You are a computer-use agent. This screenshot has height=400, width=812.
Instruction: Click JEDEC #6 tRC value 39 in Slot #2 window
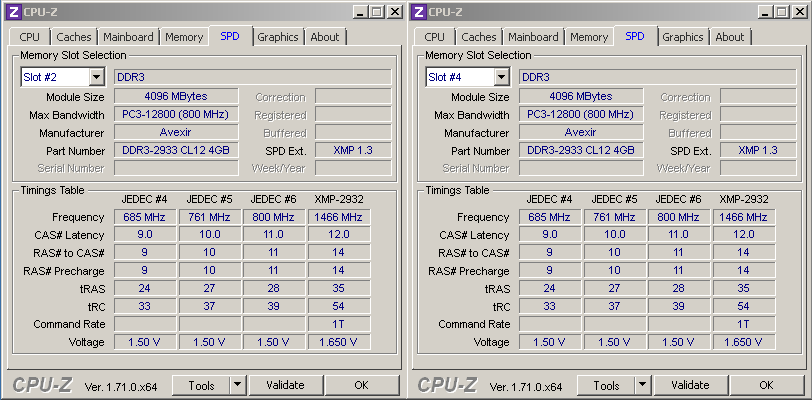coord(274,306)
